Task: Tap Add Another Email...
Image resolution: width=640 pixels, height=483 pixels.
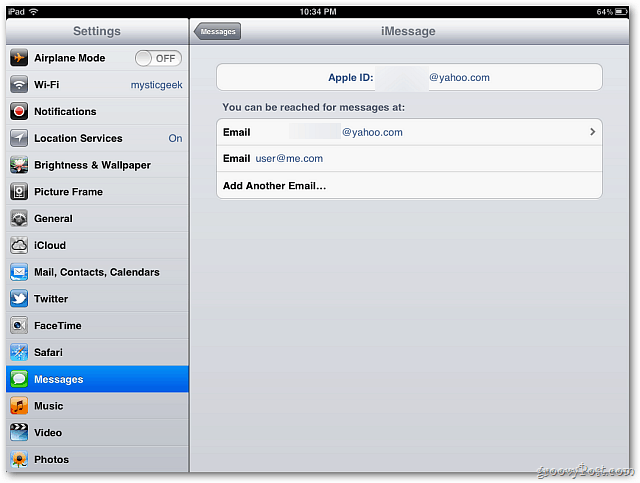Action: point(409,185)
